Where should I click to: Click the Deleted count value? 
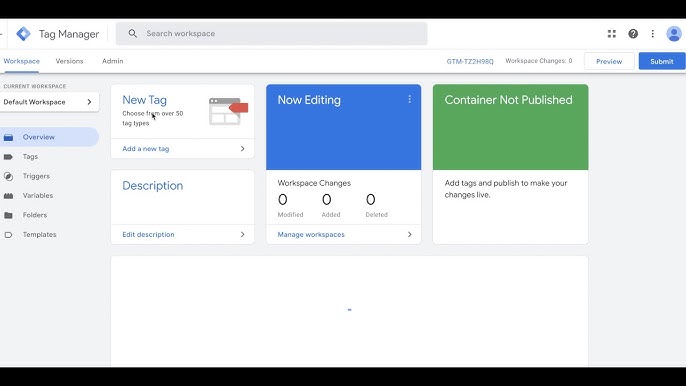coord(371,200)
